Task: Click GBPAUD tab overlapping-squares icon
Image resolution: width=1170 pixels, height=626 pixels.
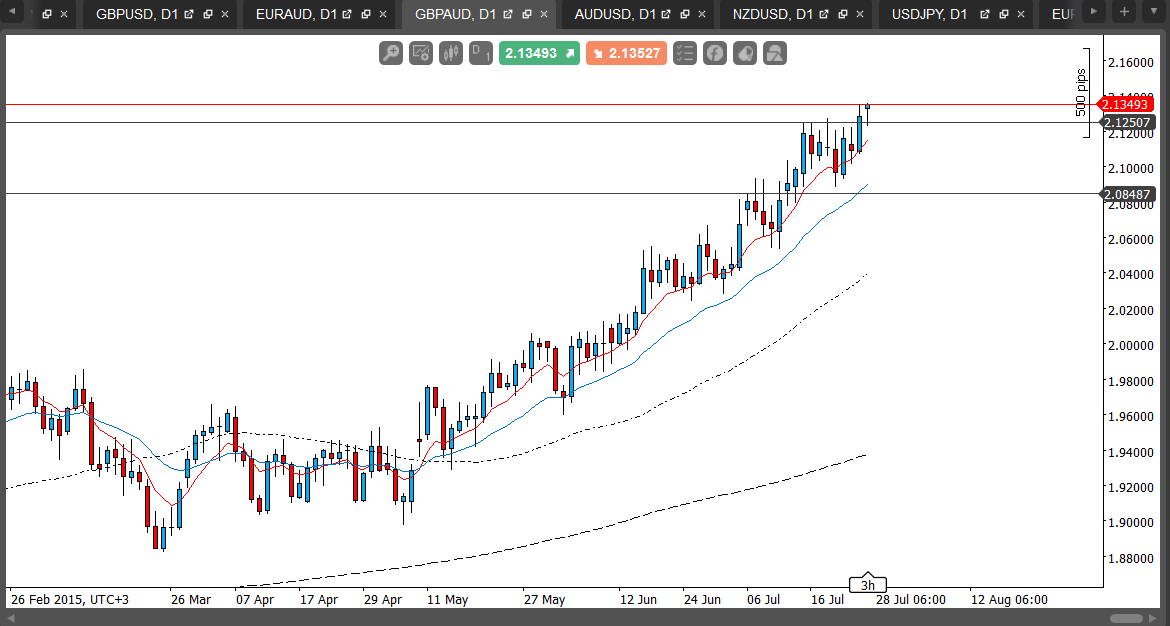Action: (527, 14)
